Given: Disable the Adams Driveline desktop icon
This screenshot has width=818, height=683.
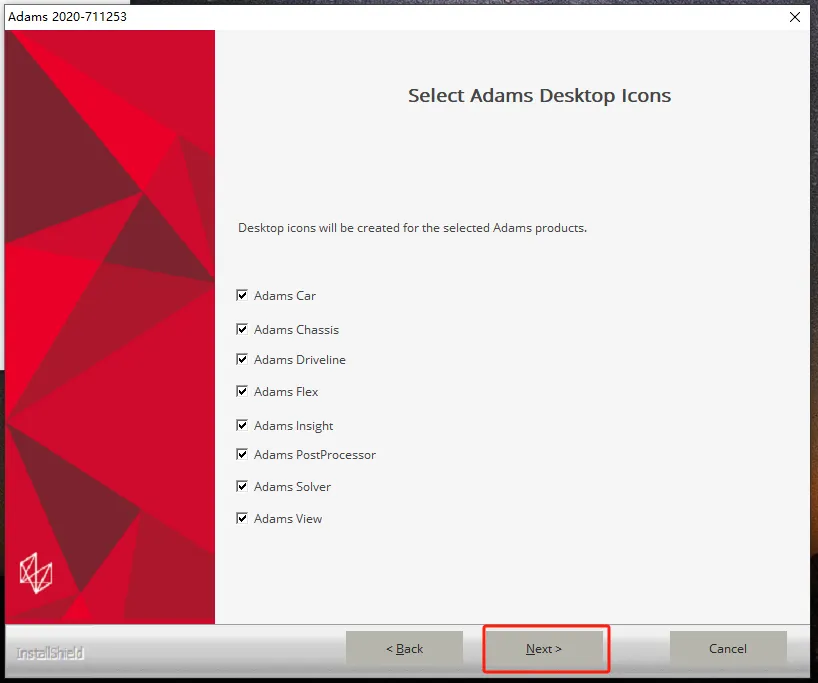Looking at the screenshot, I should (x=242, y=360).
